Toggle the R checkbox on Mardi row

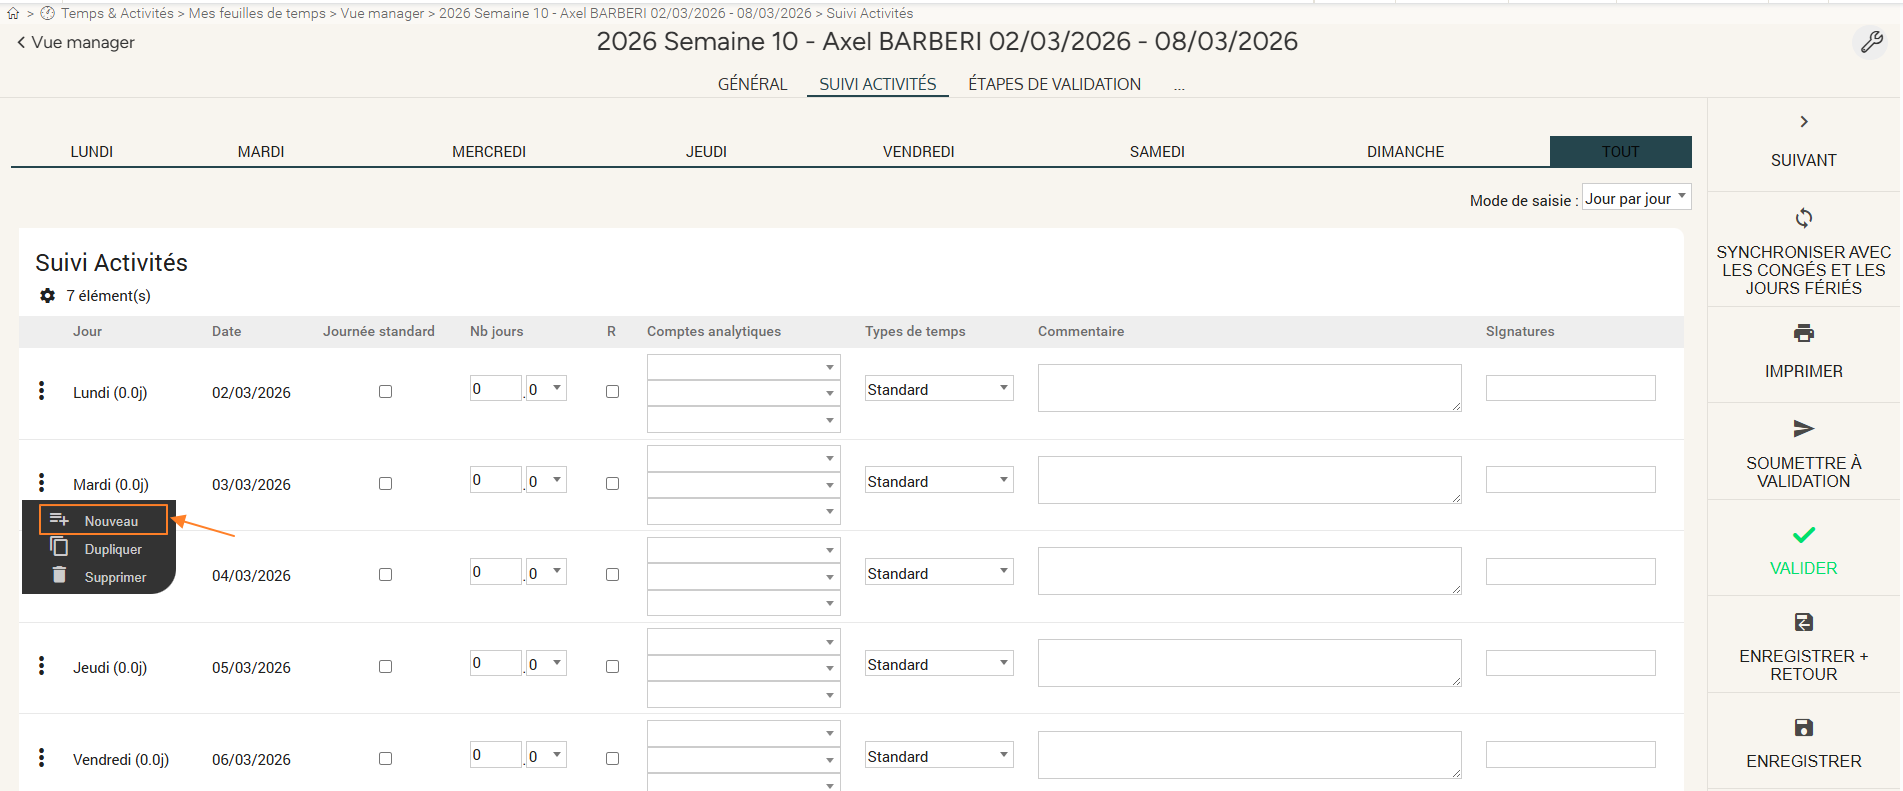click(x=612, y=484)
